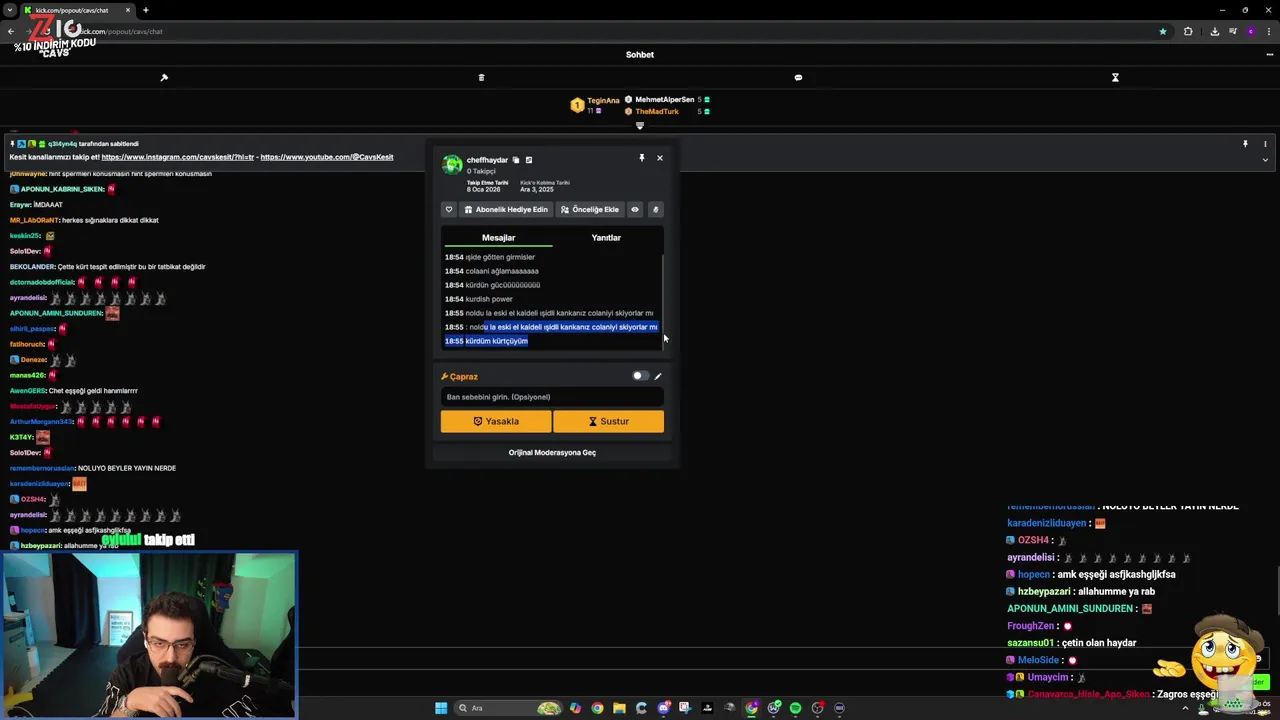Open the pinned Instagram link
The image size is (1280, 720).
178,157
